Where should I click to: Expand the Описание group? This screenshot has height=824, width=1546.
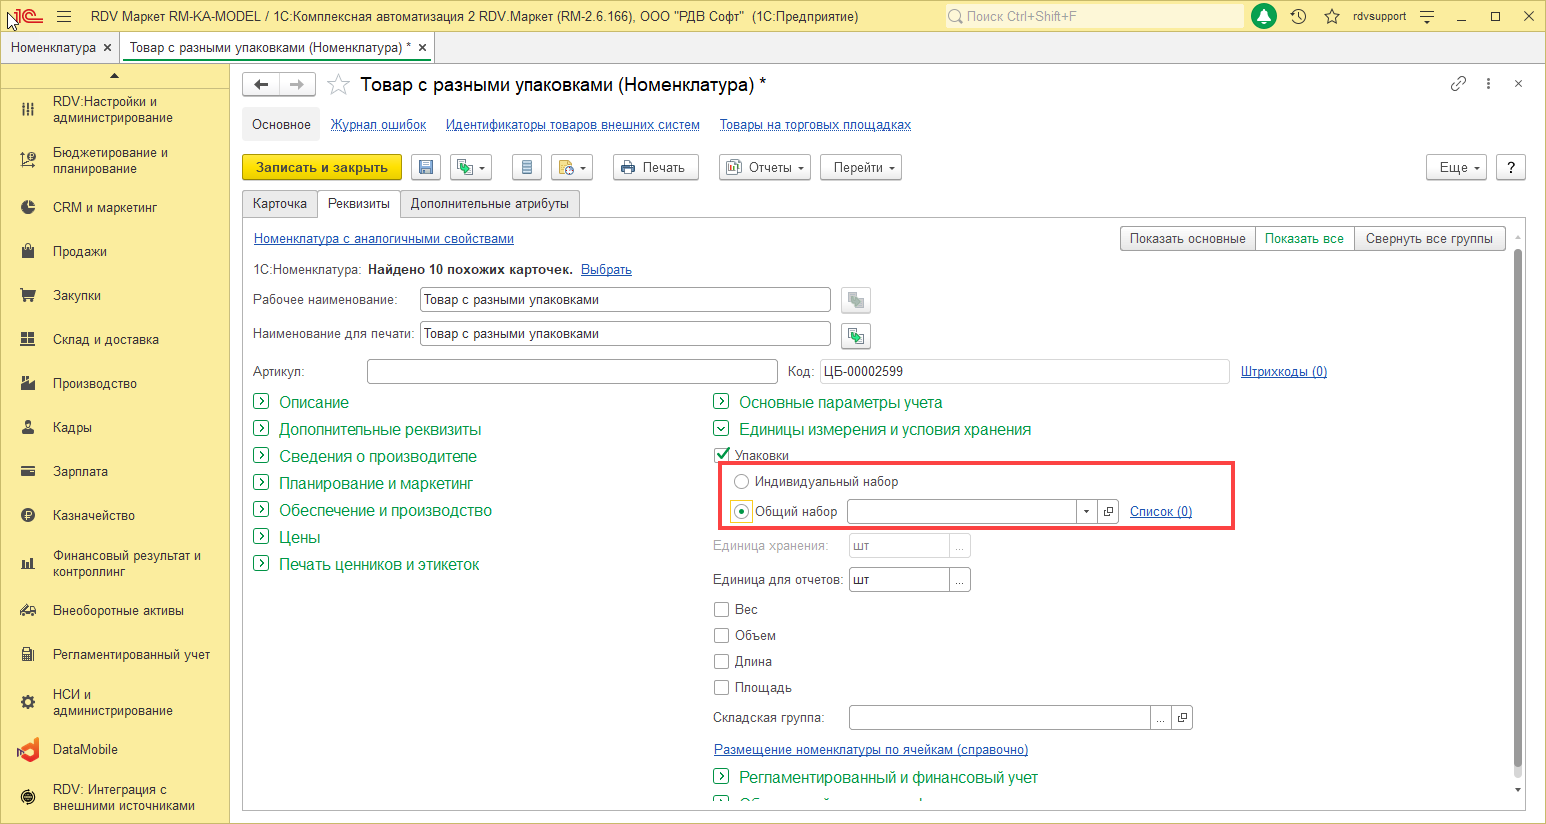coord(261,402)
